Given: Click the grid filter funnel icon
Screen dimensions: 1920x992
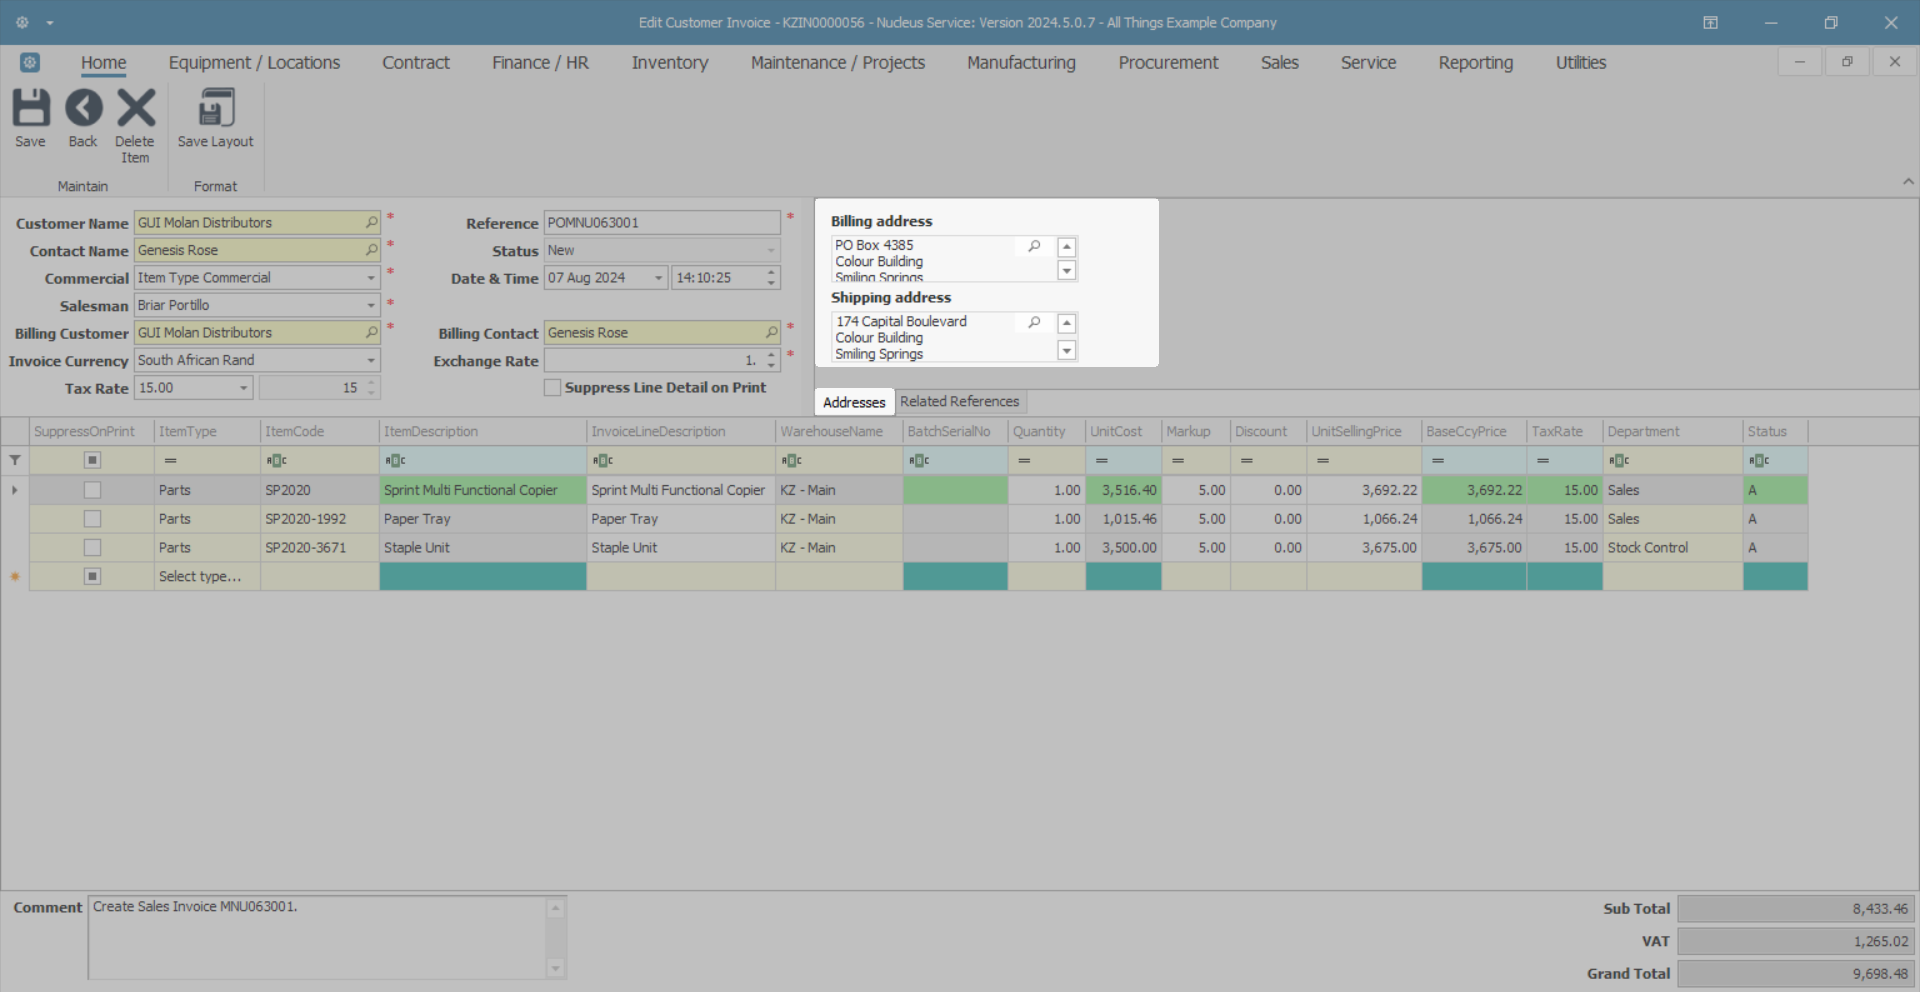Looking at the screenshot, I should click(x=15, y=460).
